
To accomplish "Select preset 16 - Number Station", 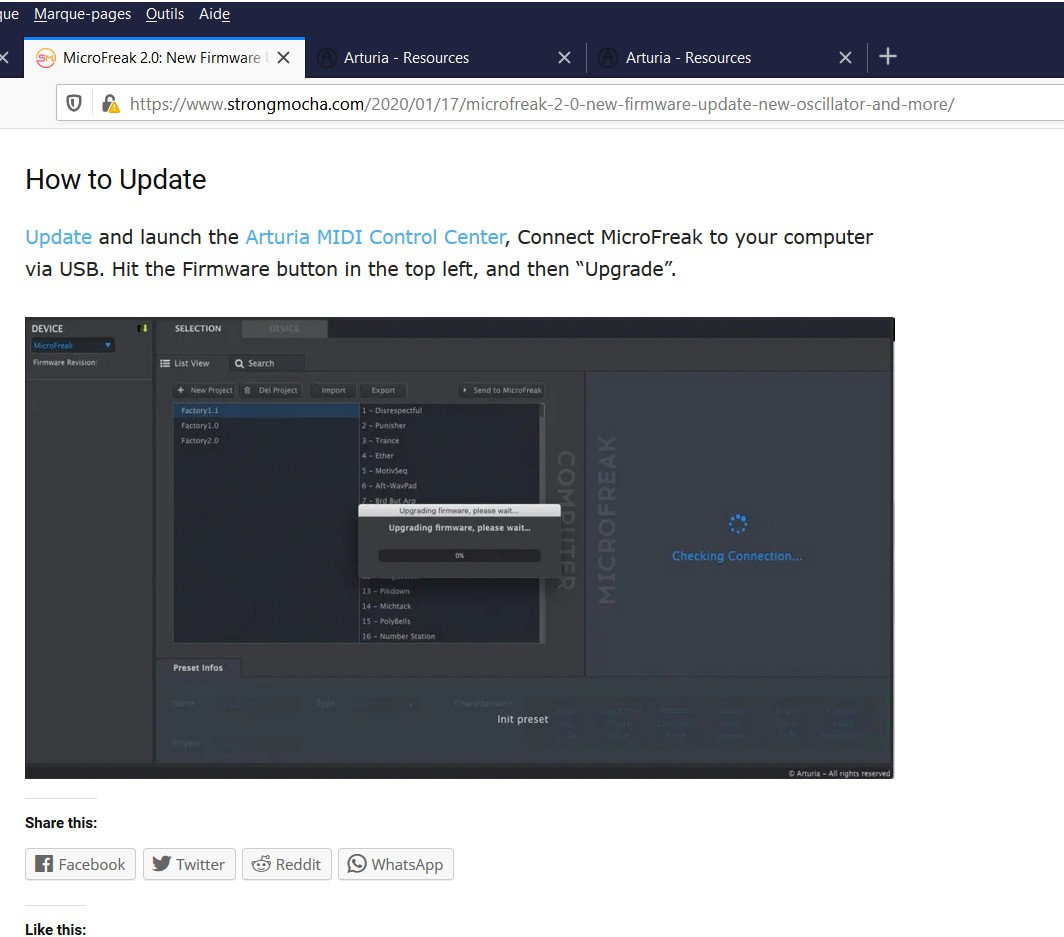I will [449, 636].
